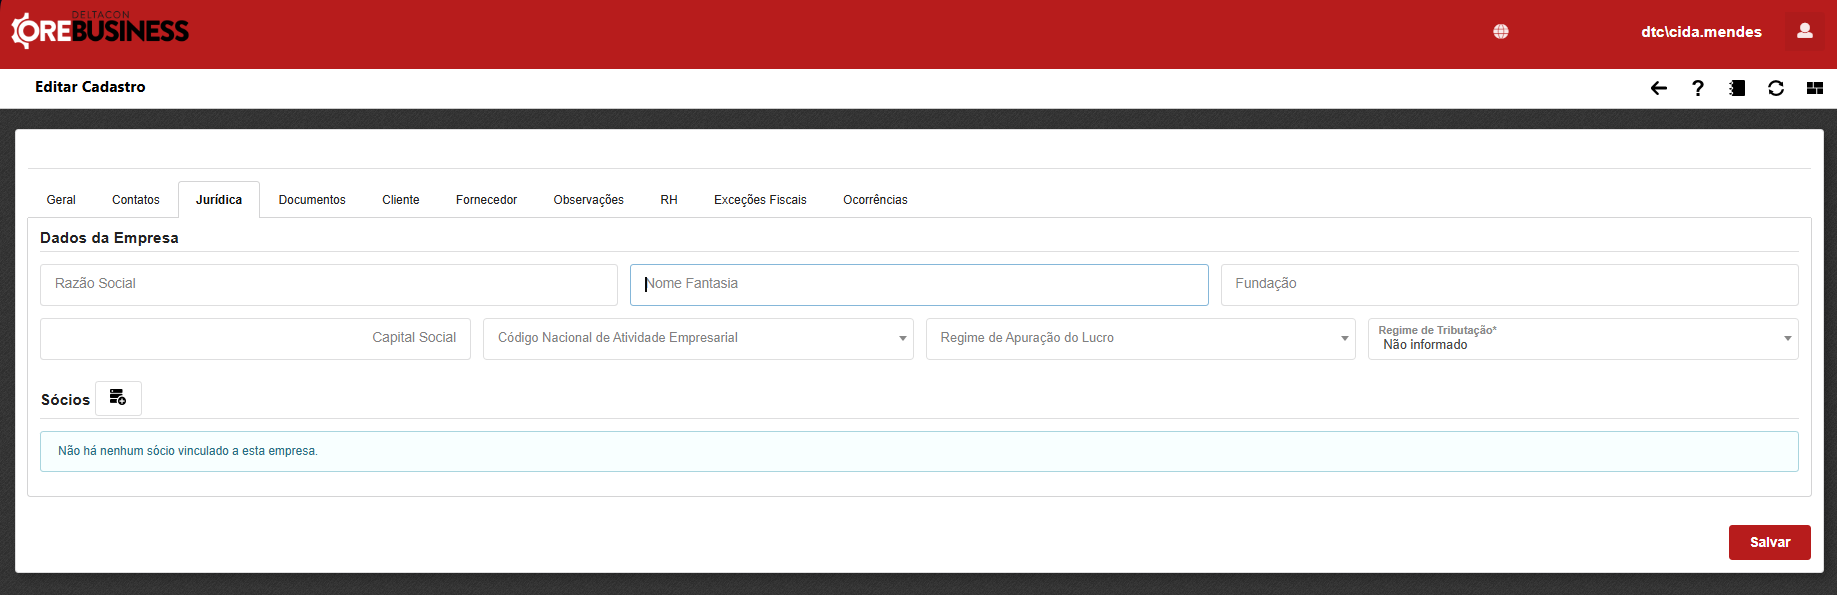Add a partner with Sócios icon

[118, 398]
